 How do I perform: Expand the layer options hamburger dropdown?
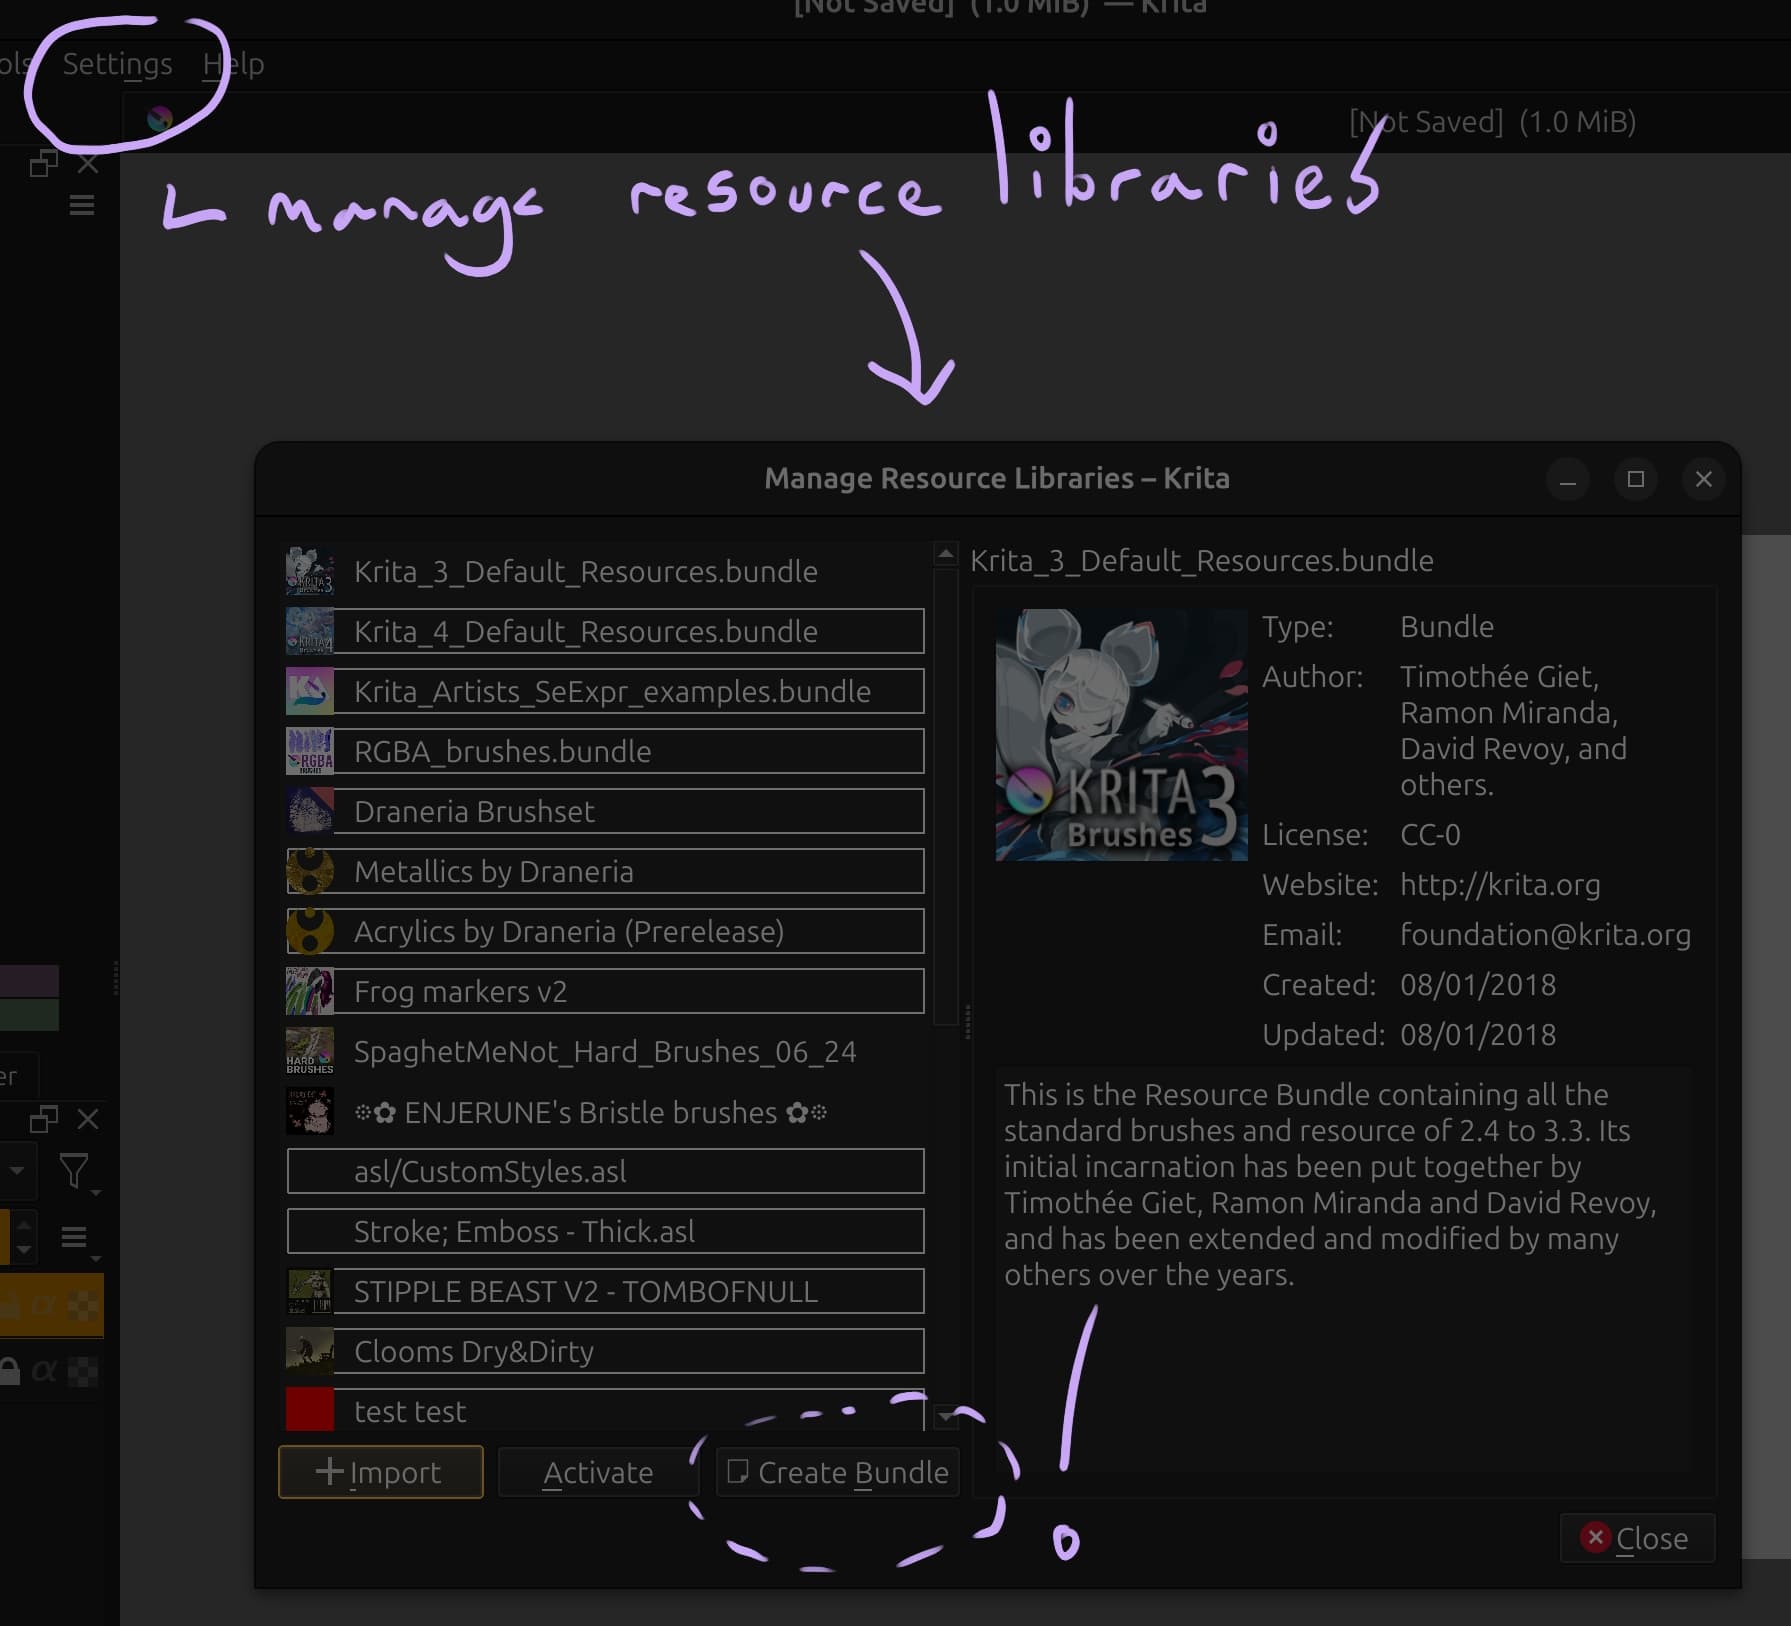coord(75,1238)
